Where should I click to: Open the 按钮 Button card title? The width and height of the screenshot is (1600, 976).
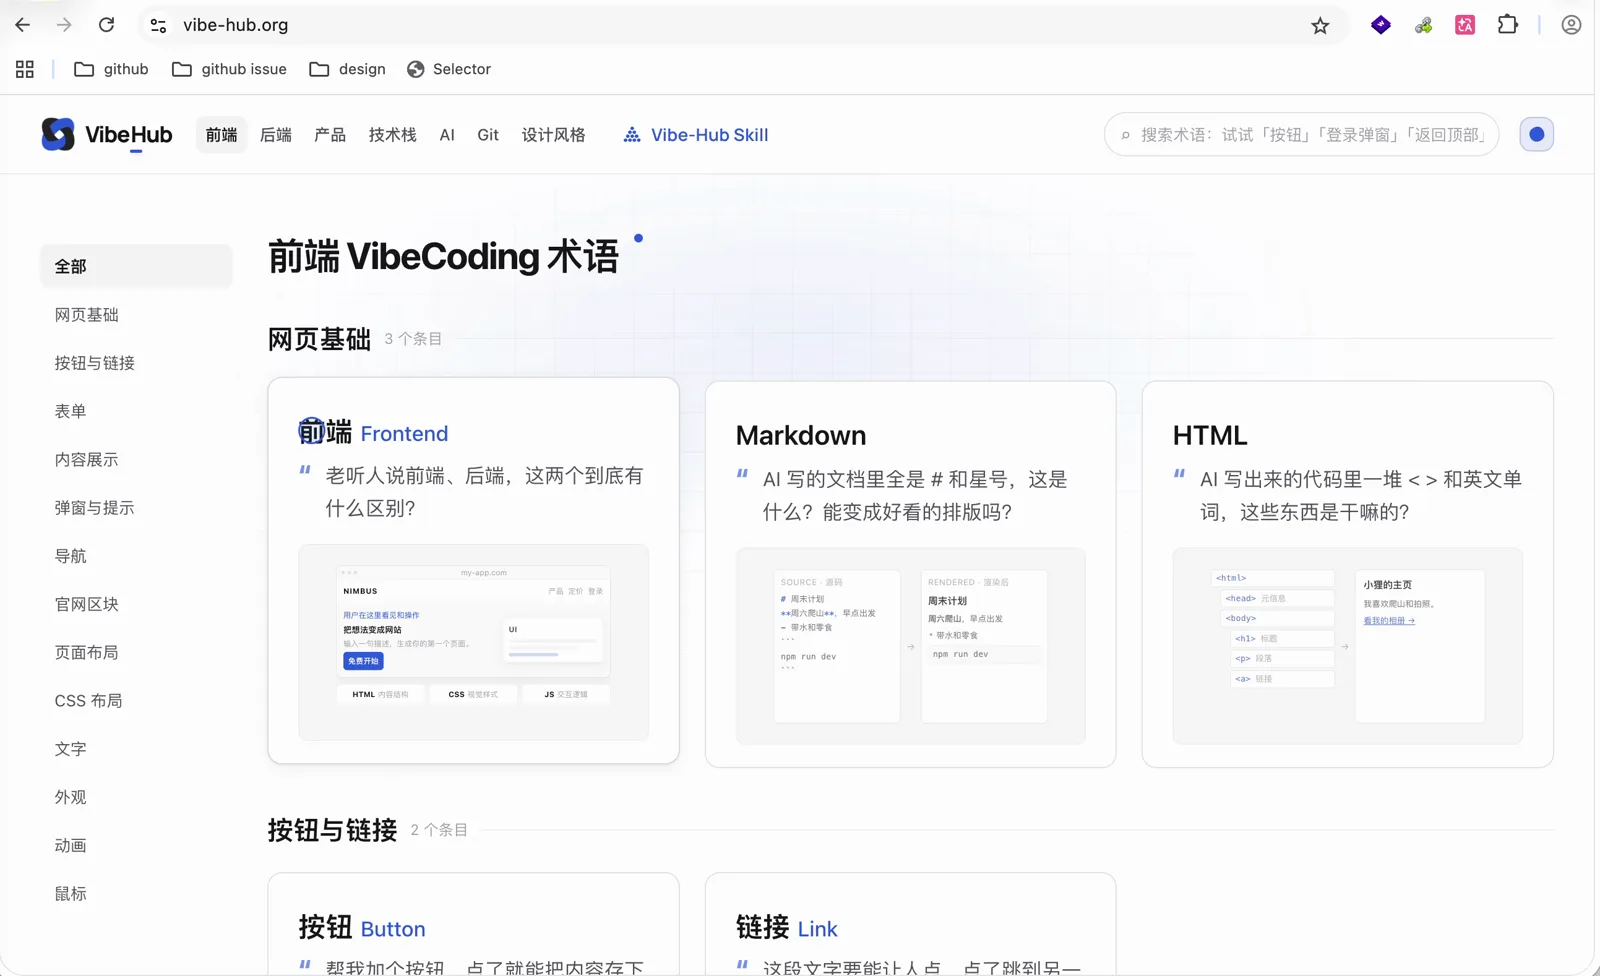(x=362, y=928)
